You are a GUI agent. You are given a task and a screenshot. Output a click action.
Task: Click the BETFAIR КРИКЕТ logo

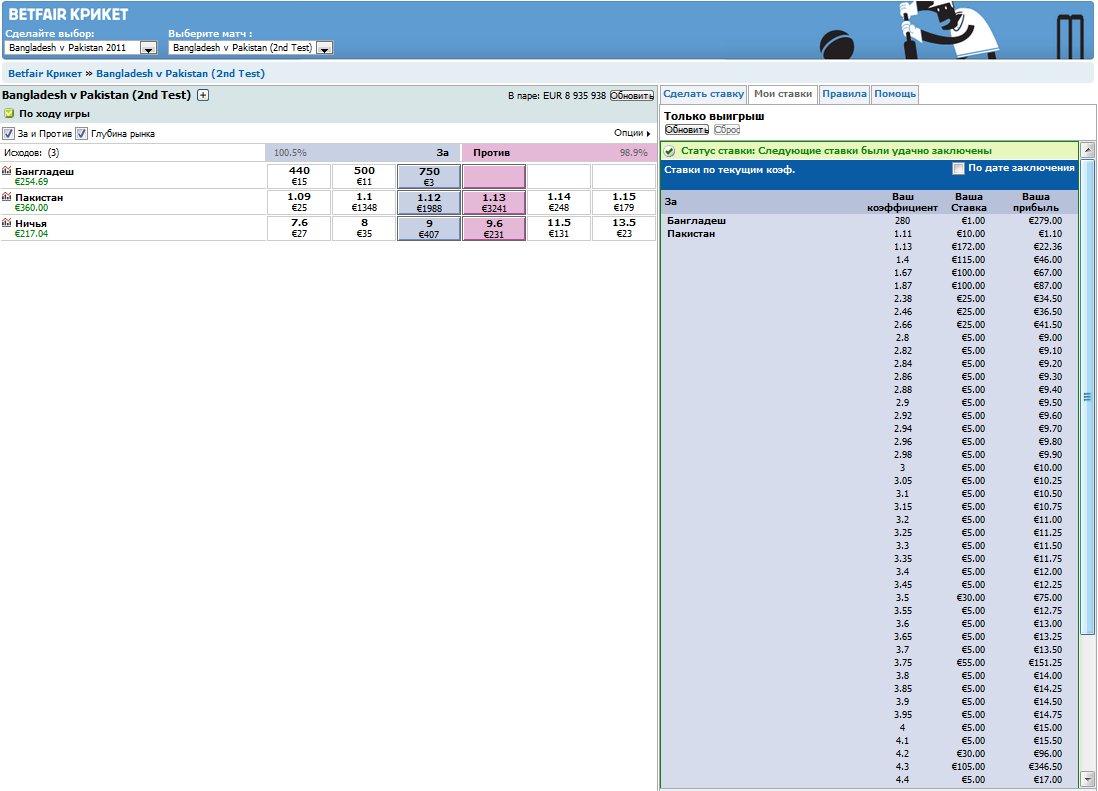coord(68,14)
